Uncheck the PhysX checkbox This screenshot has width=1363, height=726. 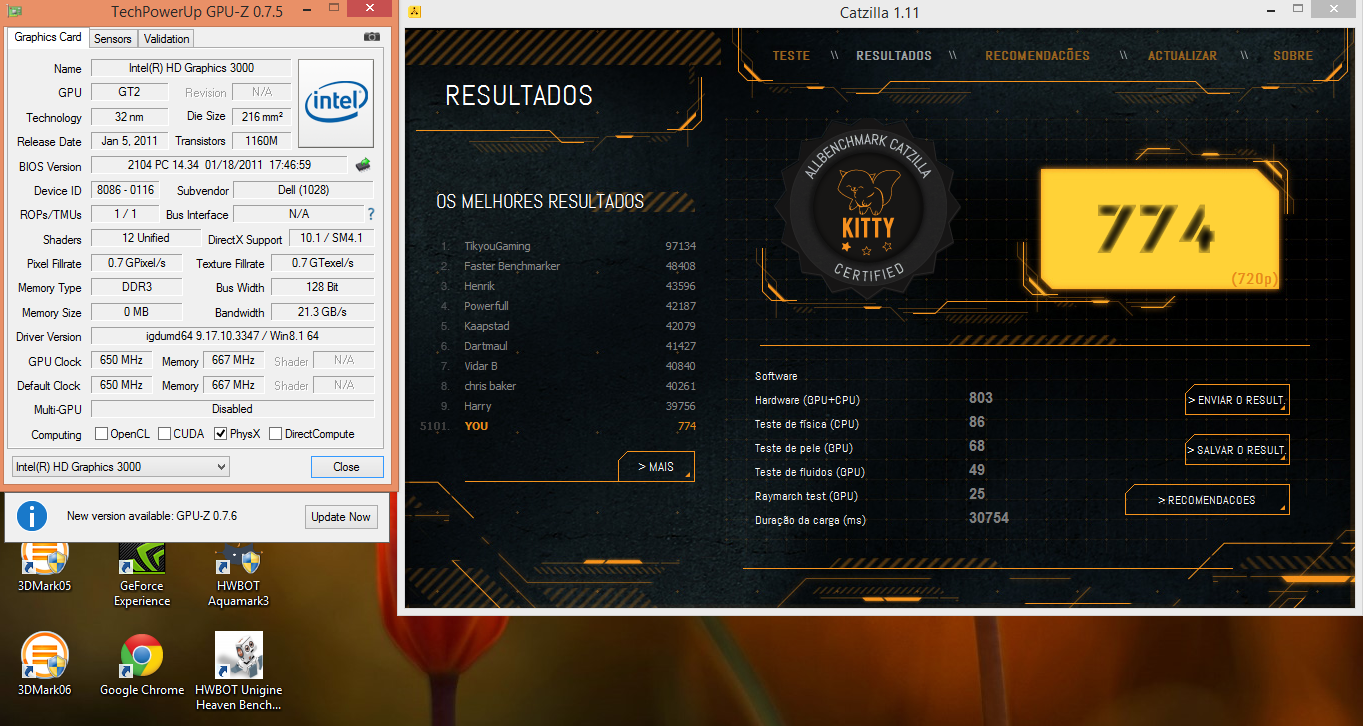coord(221,434)
